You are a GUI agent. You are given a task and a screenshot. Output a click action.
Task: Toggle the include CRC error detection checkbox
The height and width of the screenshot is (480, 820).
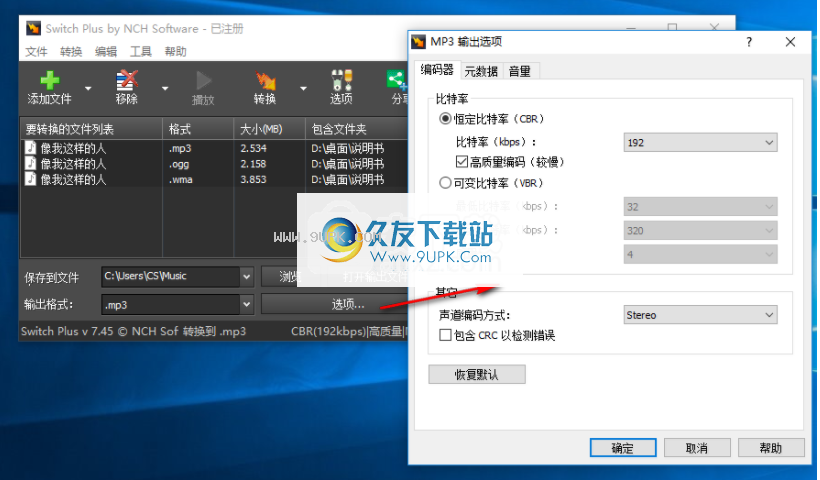coord(445,335)
